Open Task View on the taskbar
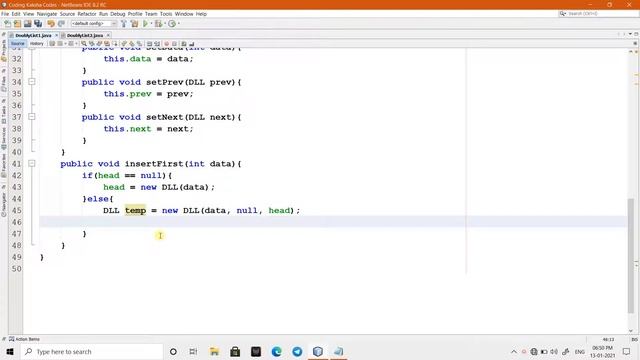The height and width of the screenshot is (360, 640). click(x=193, y=351)
